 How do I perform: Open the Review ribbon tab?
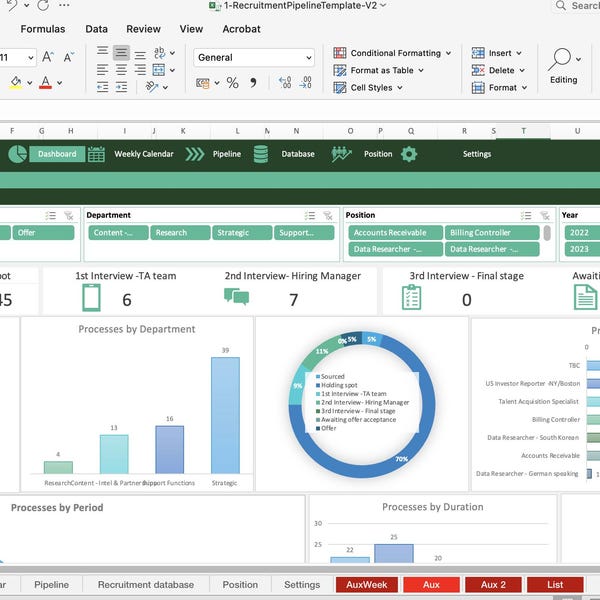coord(143,29)
